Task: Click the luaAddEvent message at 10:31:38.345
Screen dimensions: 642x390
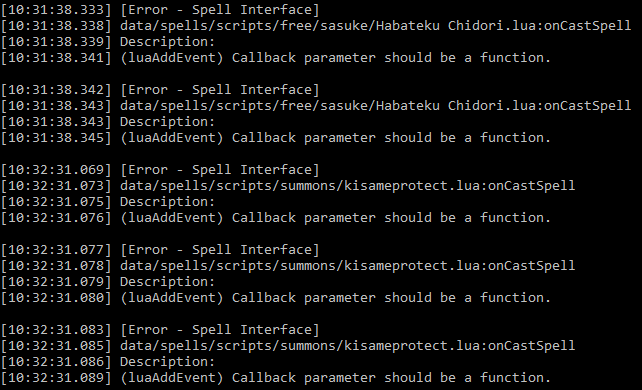Action: (336, 138)
